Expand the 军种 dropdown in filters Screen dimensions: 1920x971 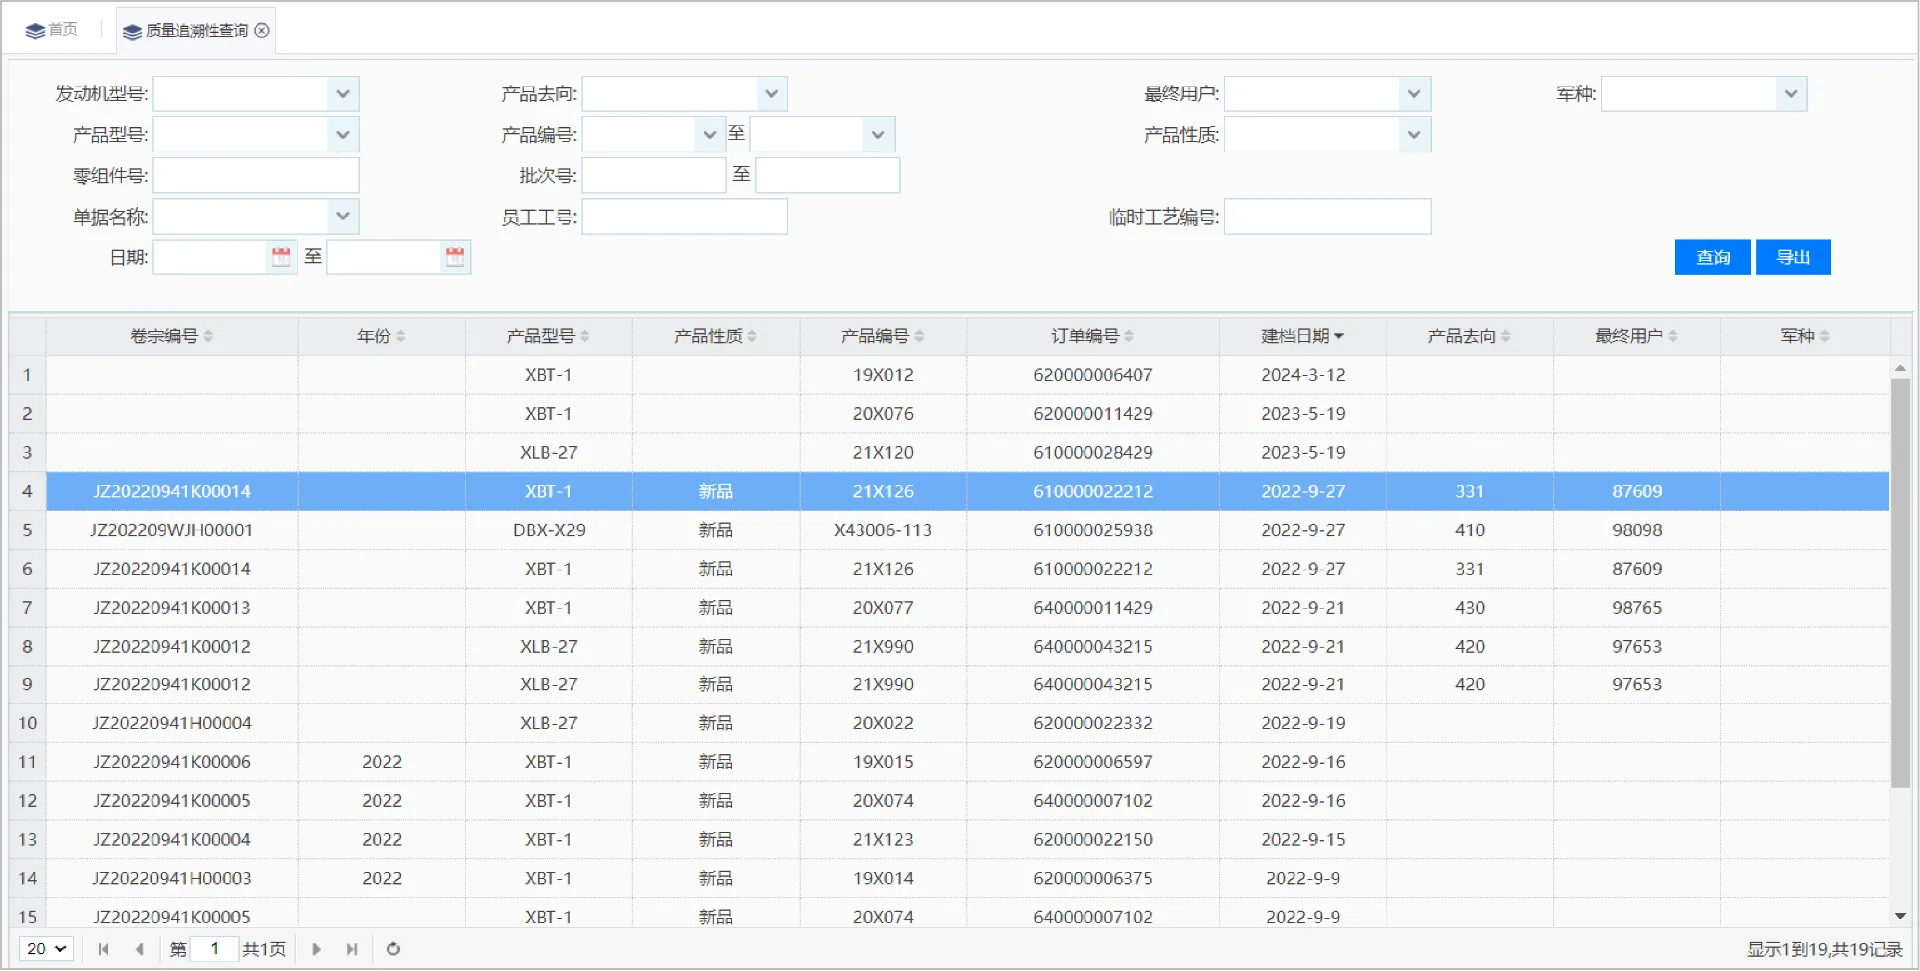pos(1791,94)
